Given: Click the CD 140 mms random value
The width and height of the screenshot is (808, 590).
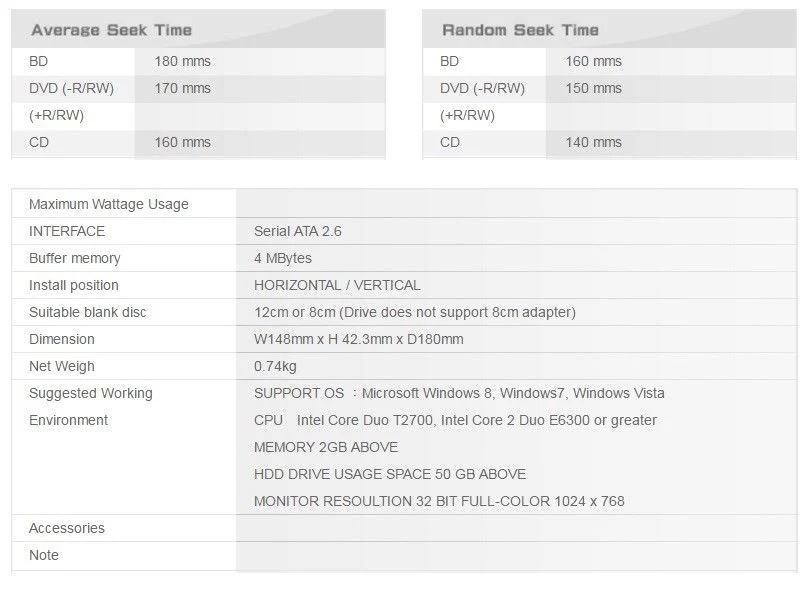Looking at the screenshot, I should point(593,142).
